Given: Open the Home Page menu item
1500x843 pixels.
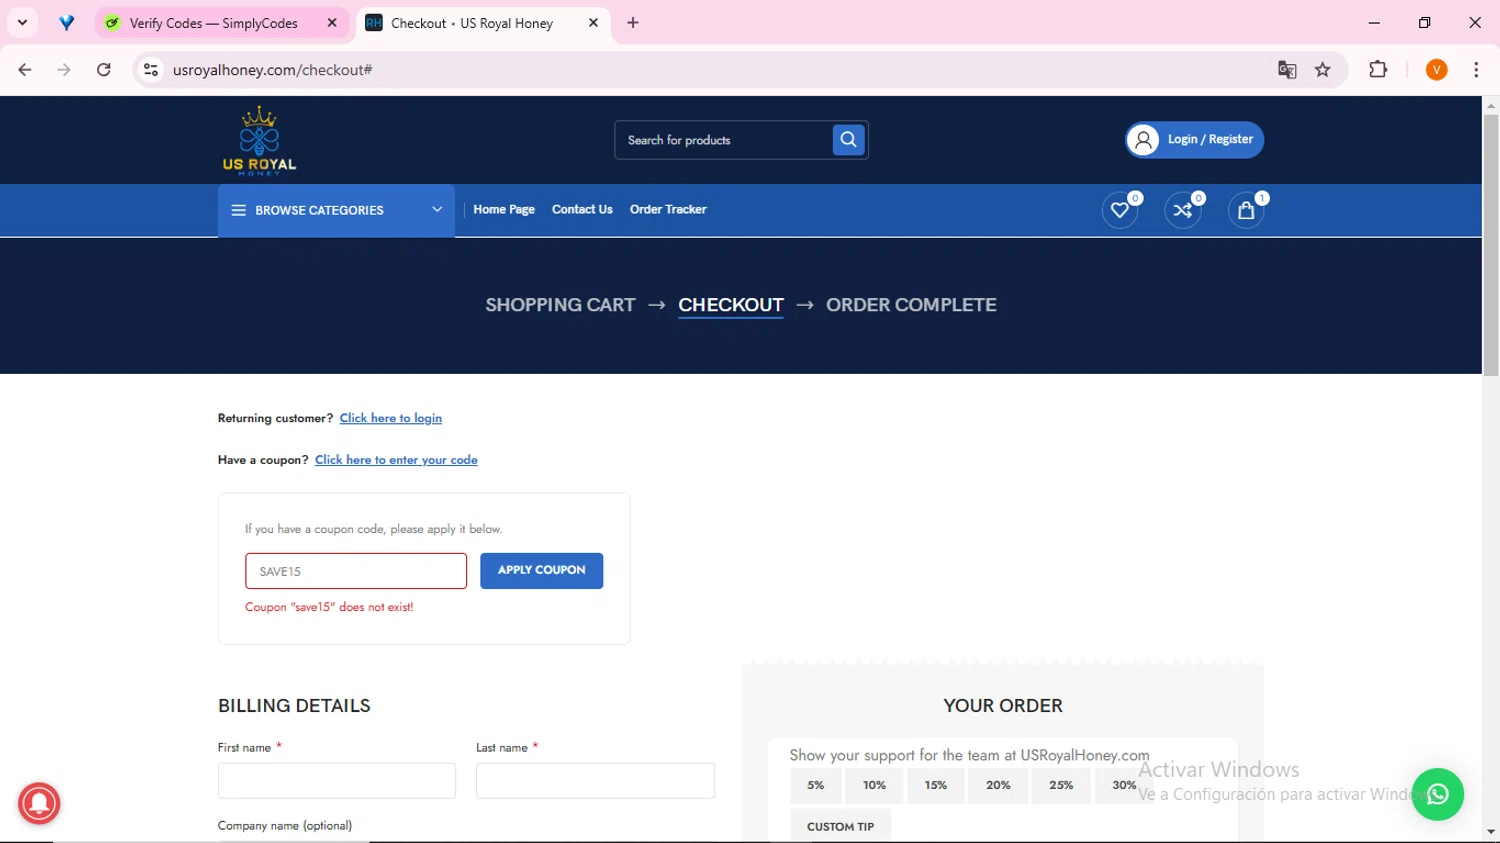Looking at the screenshot, I should point(504,210).
